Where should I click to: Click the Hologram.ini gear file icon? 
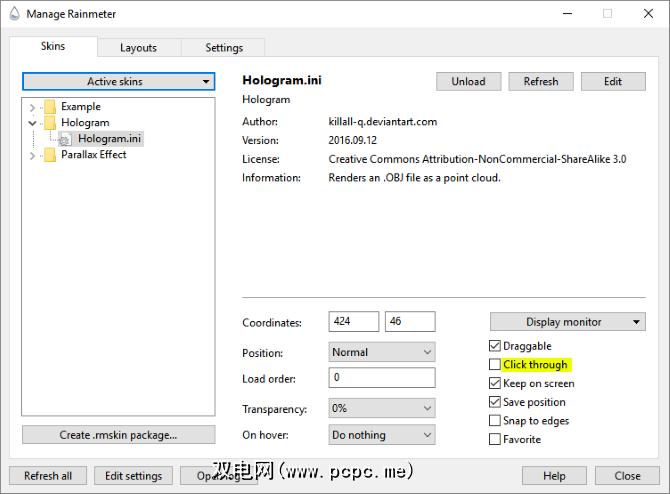pyautogui.click(x=65, y=139)
